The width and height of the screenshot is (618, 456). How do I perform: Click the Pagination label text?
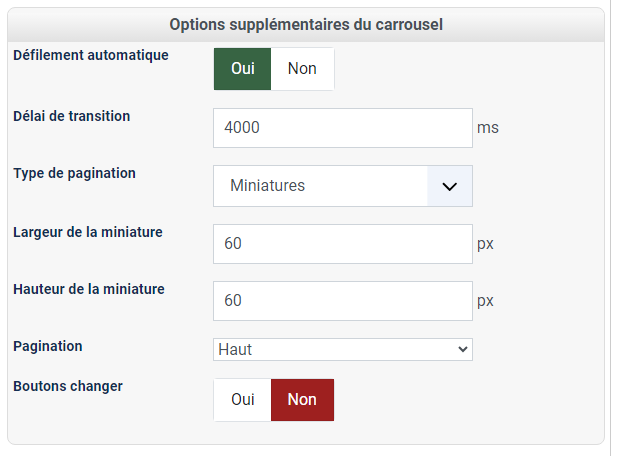pyautogui.click(x=48, y=346)
